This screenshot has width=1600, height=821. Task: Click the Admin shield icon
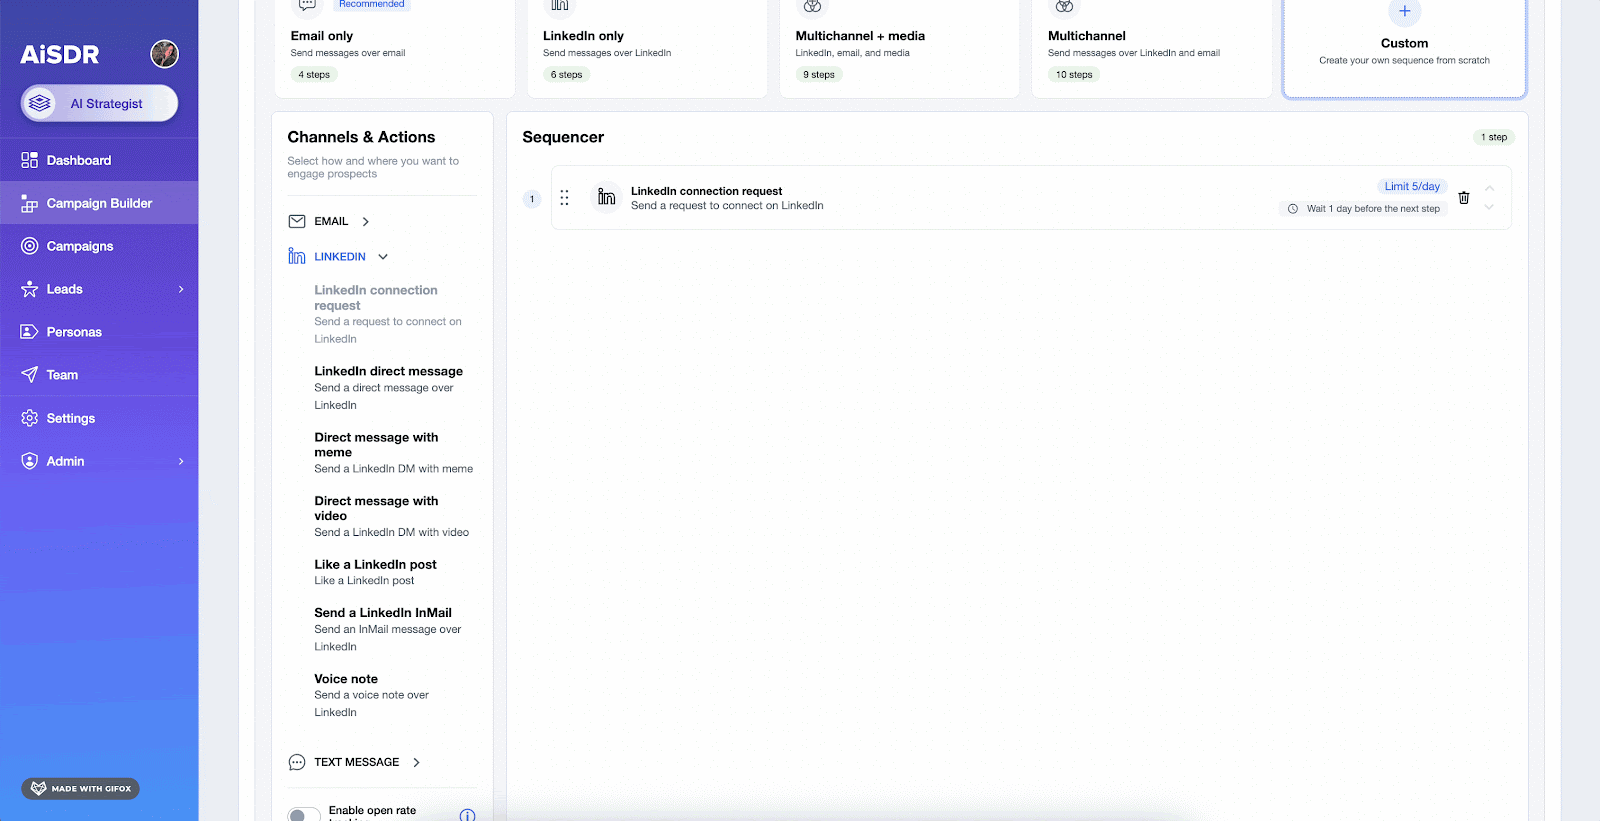pos(30,461)
